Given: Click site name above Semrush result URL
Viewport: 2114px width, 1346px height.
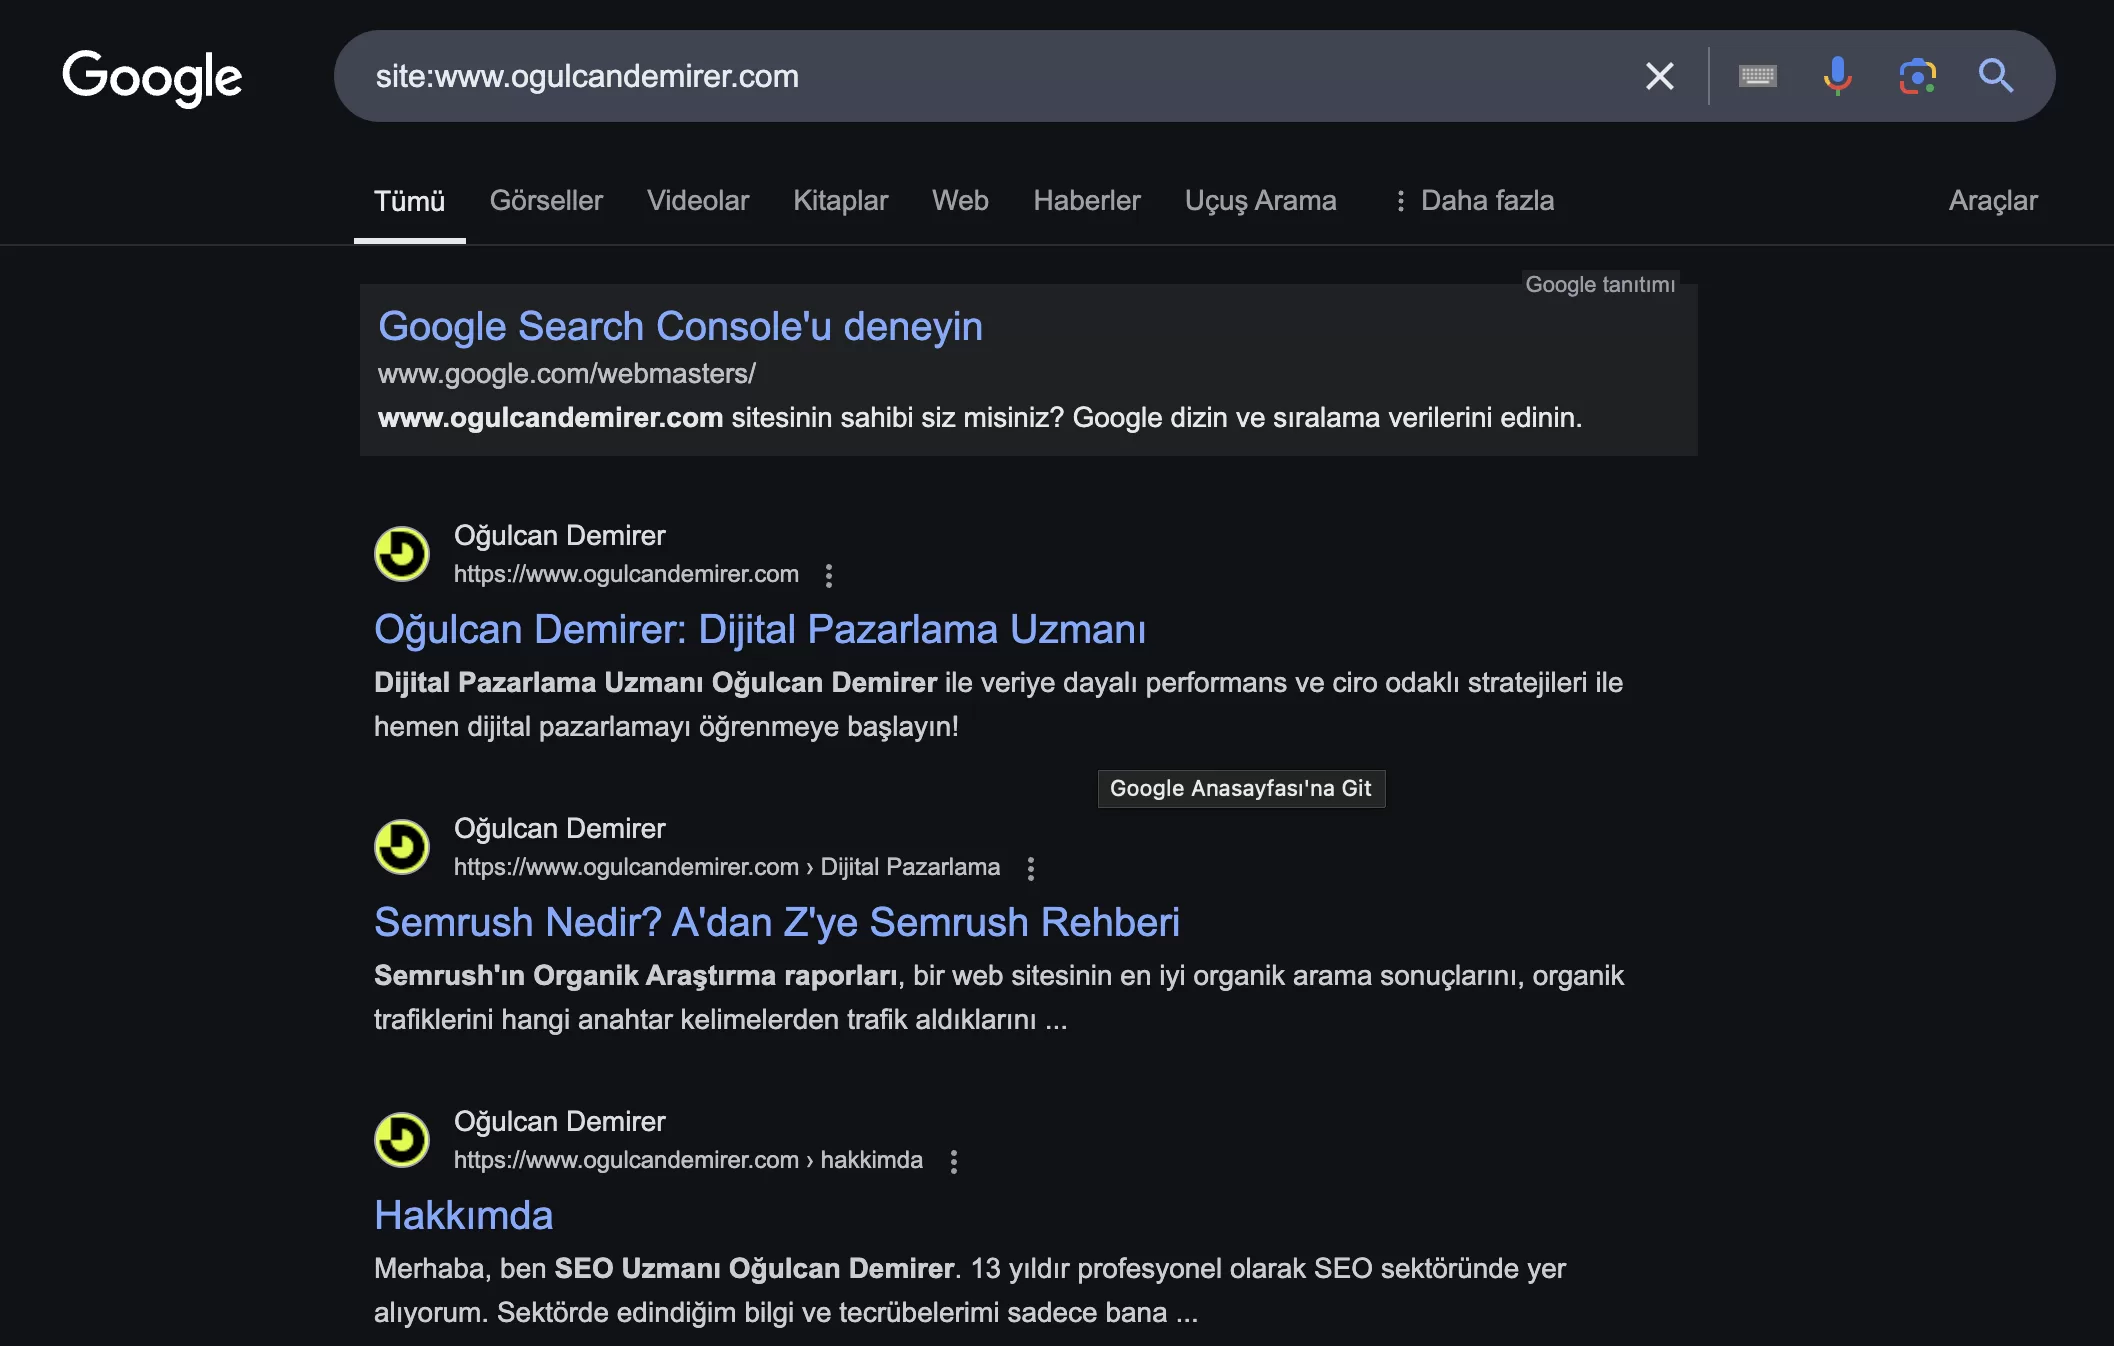Looking at the screenshot, I should (560, 829).
